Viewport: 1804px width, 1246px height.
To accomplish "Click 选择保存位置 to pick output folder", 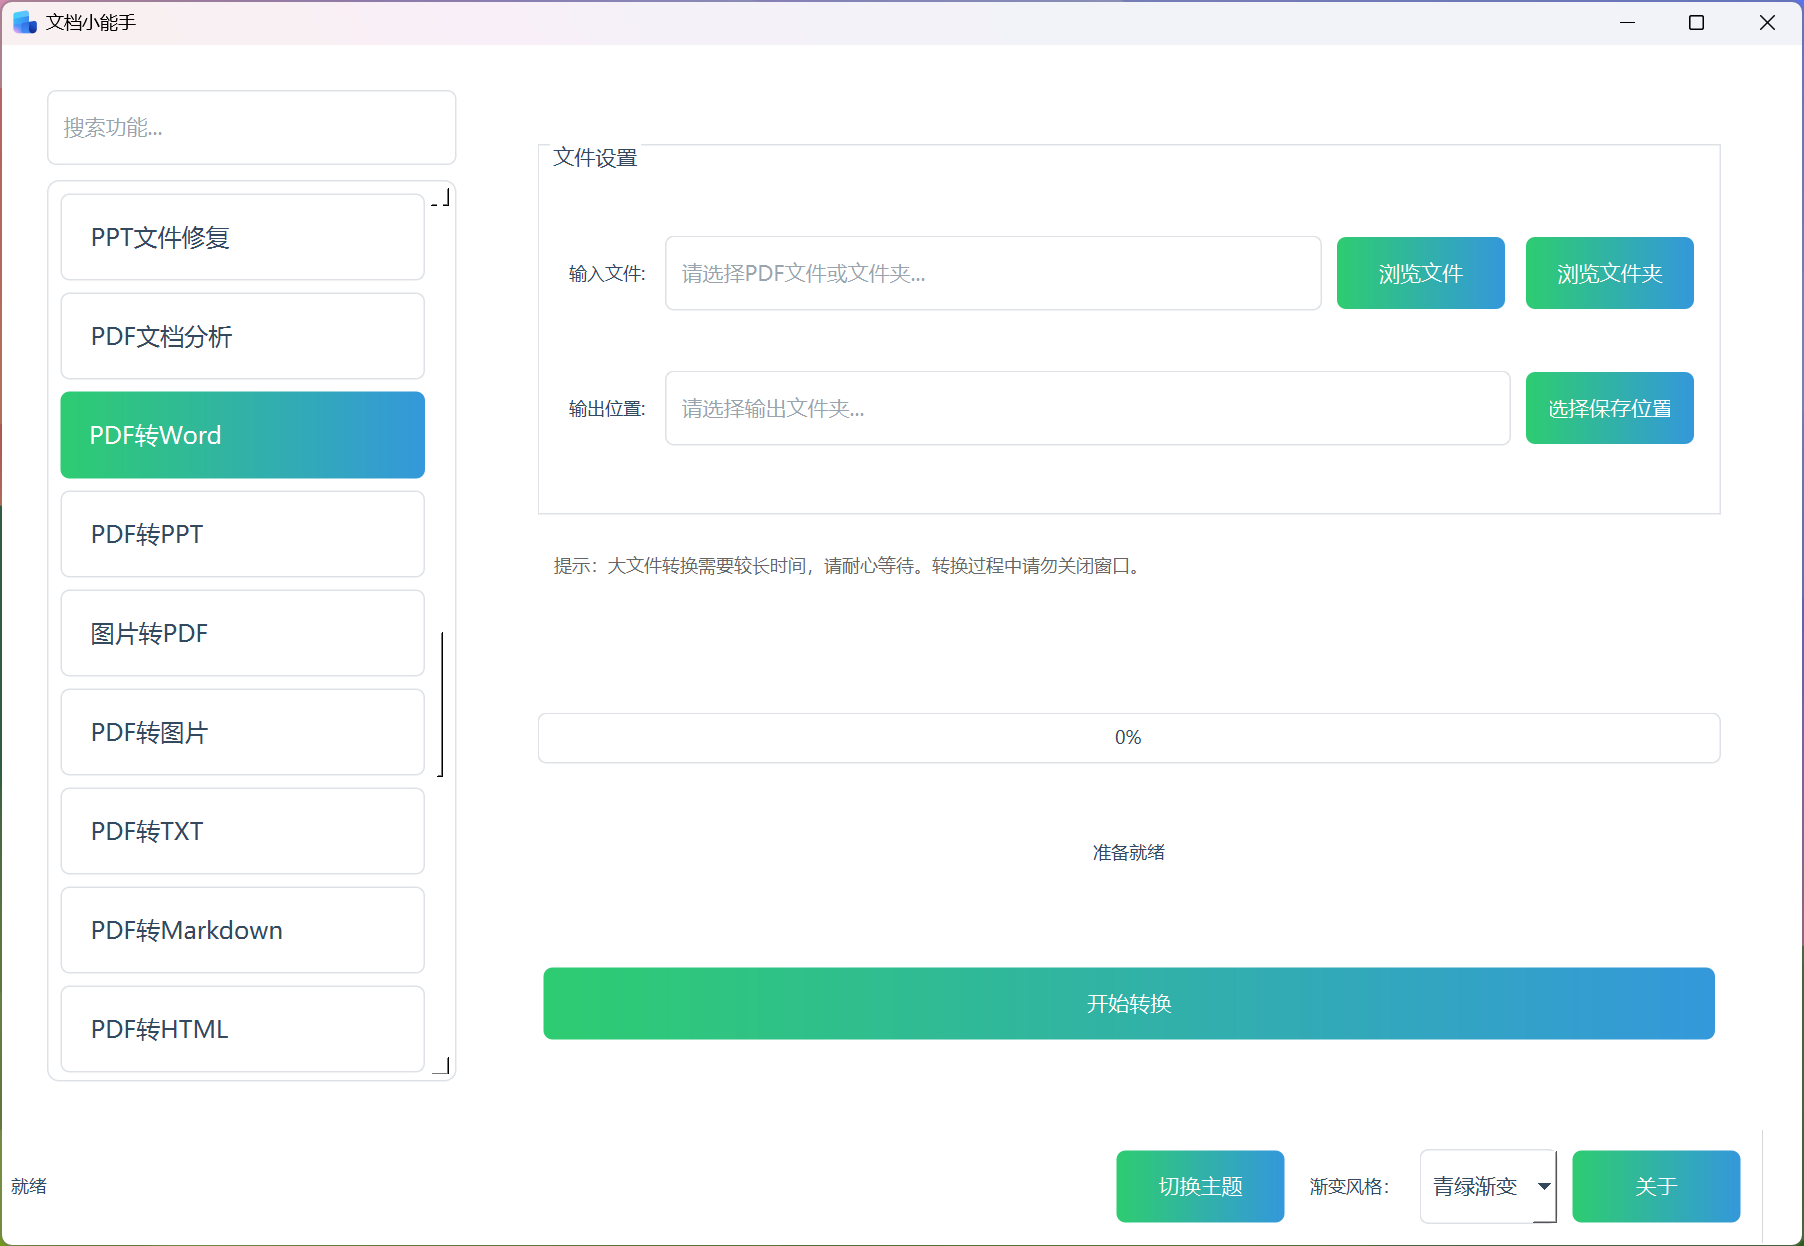I will (1609, 408).
